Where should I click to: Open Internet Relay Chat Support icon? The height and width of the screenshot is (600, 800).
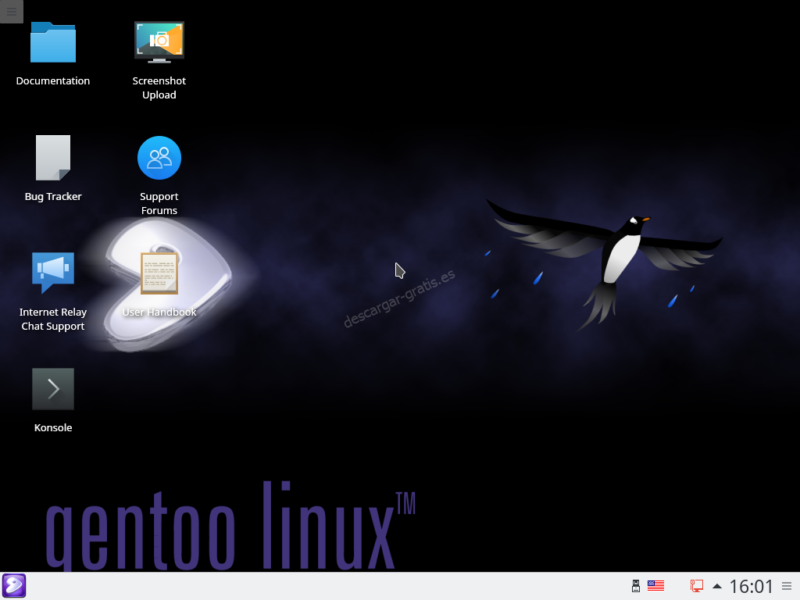pyautogui.click(x=53, y=272)
